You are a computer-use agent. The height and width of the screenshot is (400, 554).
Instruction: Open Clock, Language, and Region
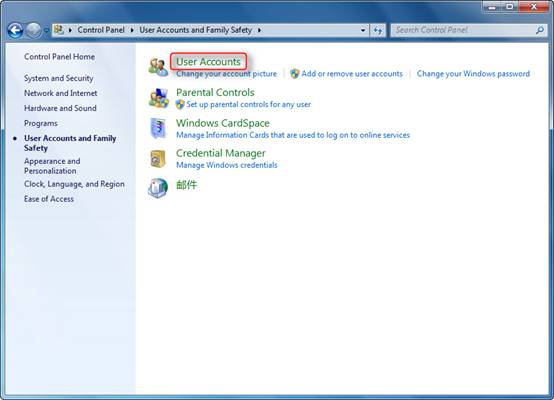tap(74, 184)
